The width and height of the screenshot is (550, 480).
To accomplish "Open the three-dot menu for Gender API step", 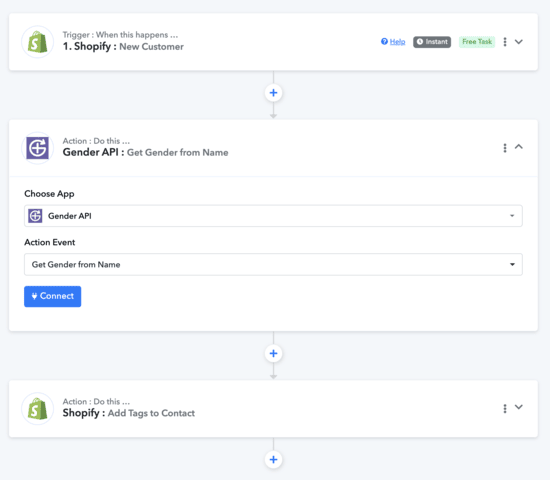I will pyautogui.click(x=505, y=148).
